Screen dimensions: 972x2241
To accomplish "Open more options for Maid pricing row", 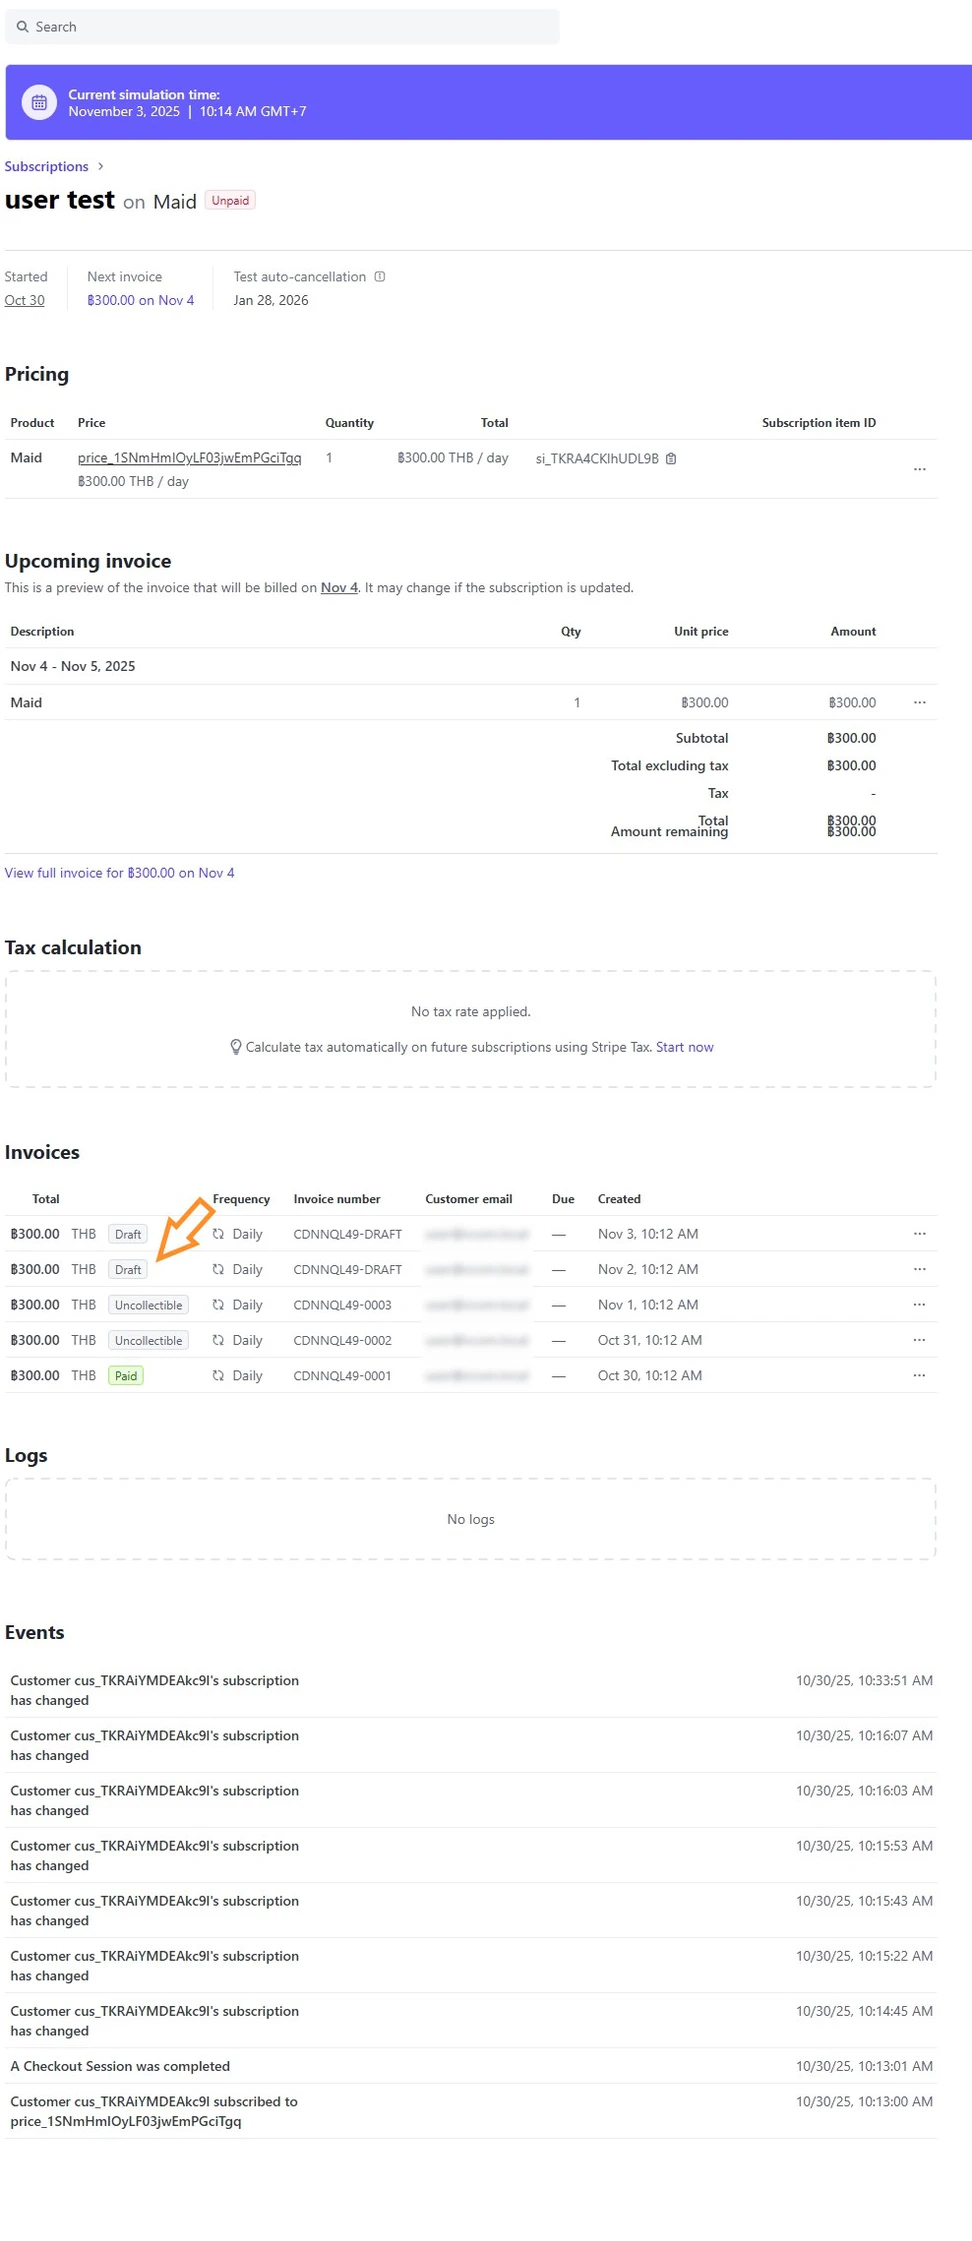I will click(x=919, y=469).
